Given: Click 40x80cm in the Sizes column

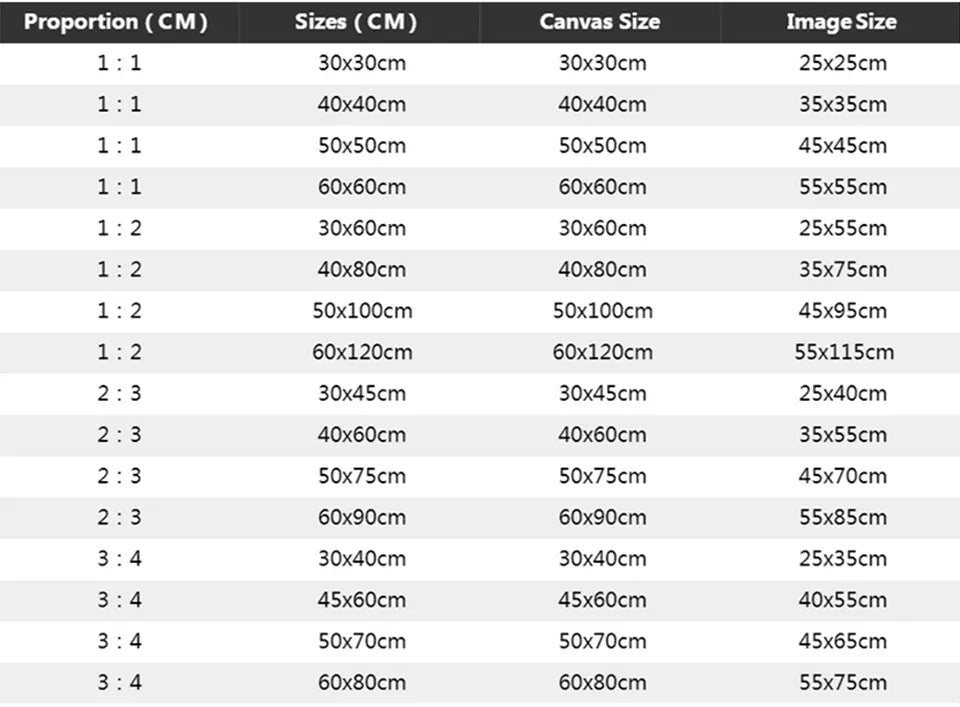Looking at the screenshot, I should pos(362,269).
